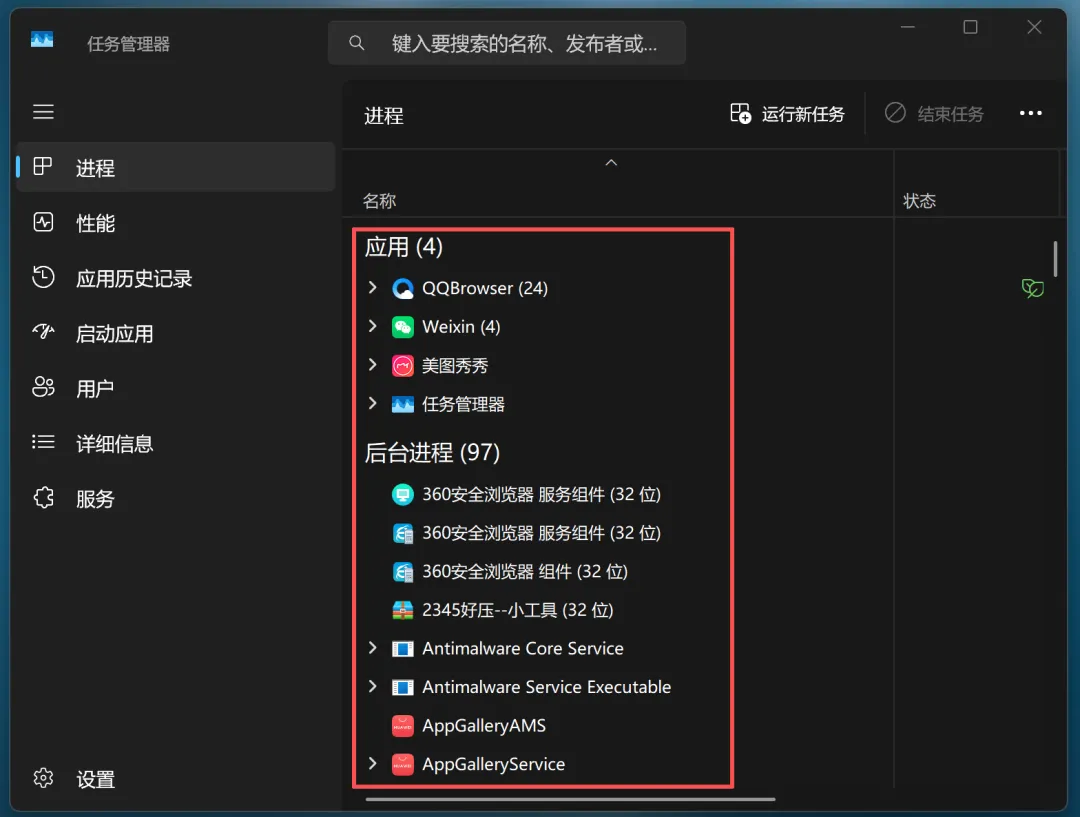Click the Antimalware Service Executable icon

[x=403, y=687]
